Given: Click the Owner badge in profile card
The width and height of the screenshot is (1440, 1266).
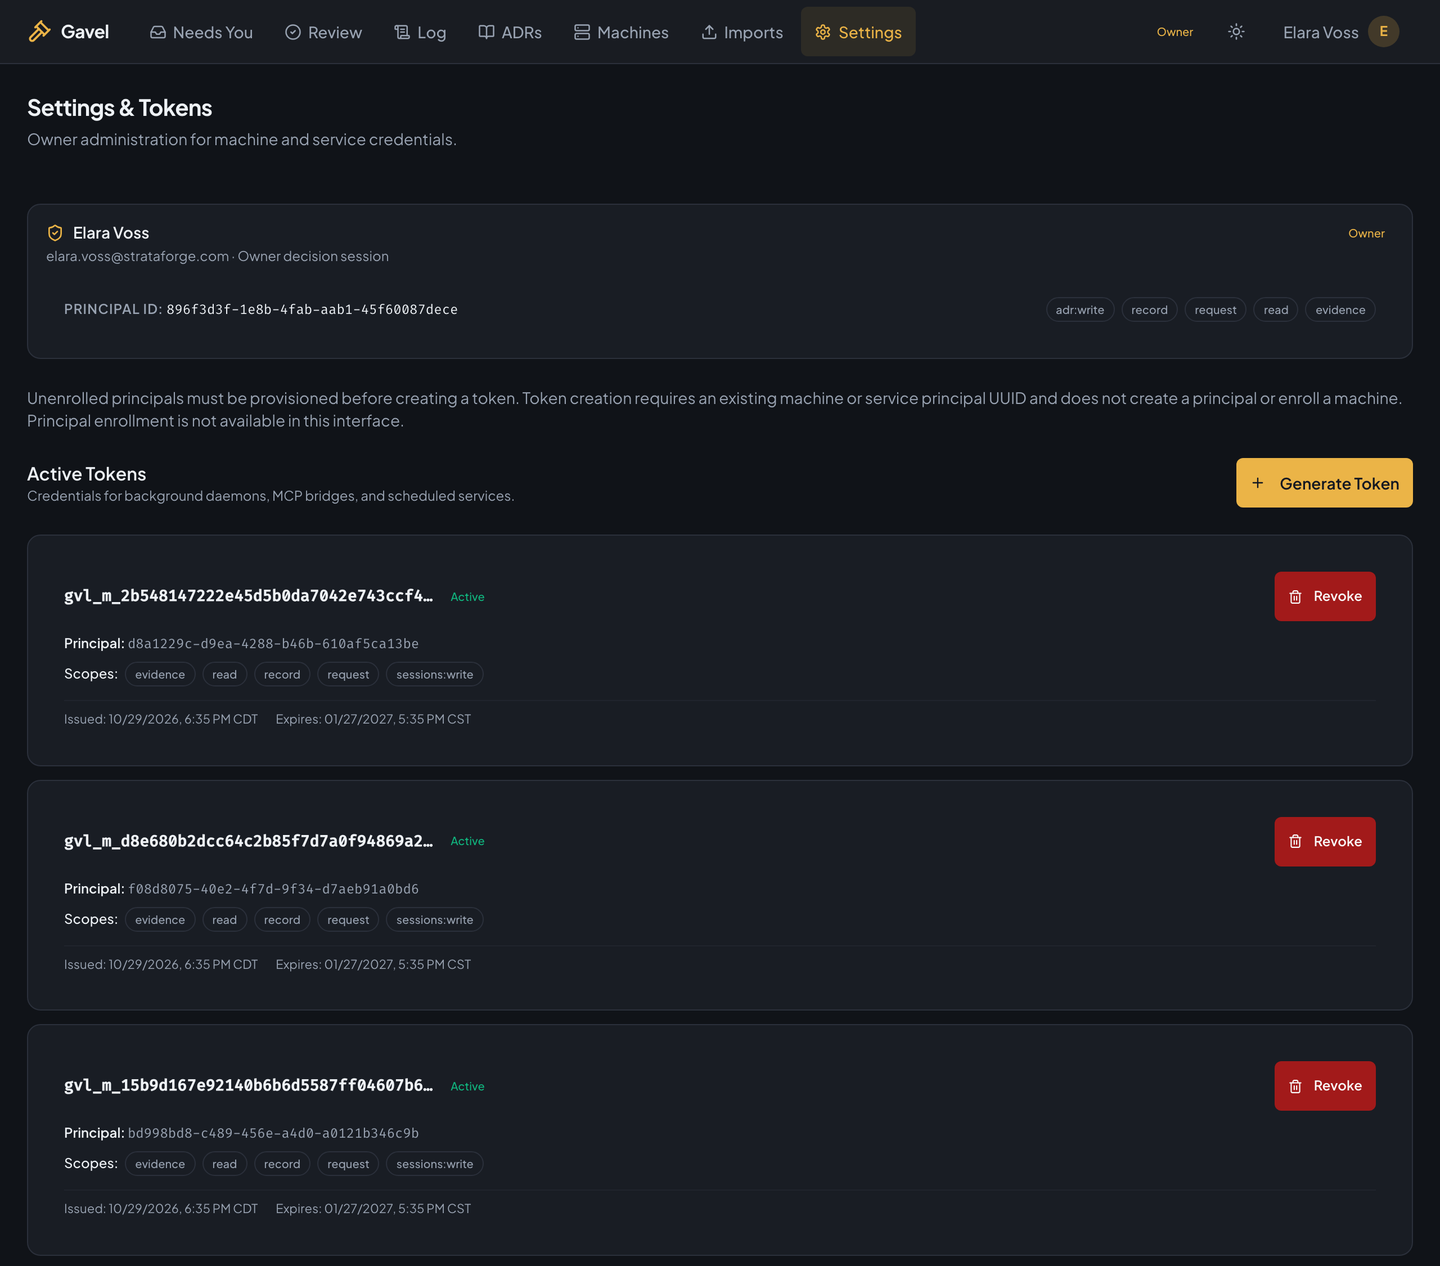Looking at the screenshot, I should tap(1366, 233).
